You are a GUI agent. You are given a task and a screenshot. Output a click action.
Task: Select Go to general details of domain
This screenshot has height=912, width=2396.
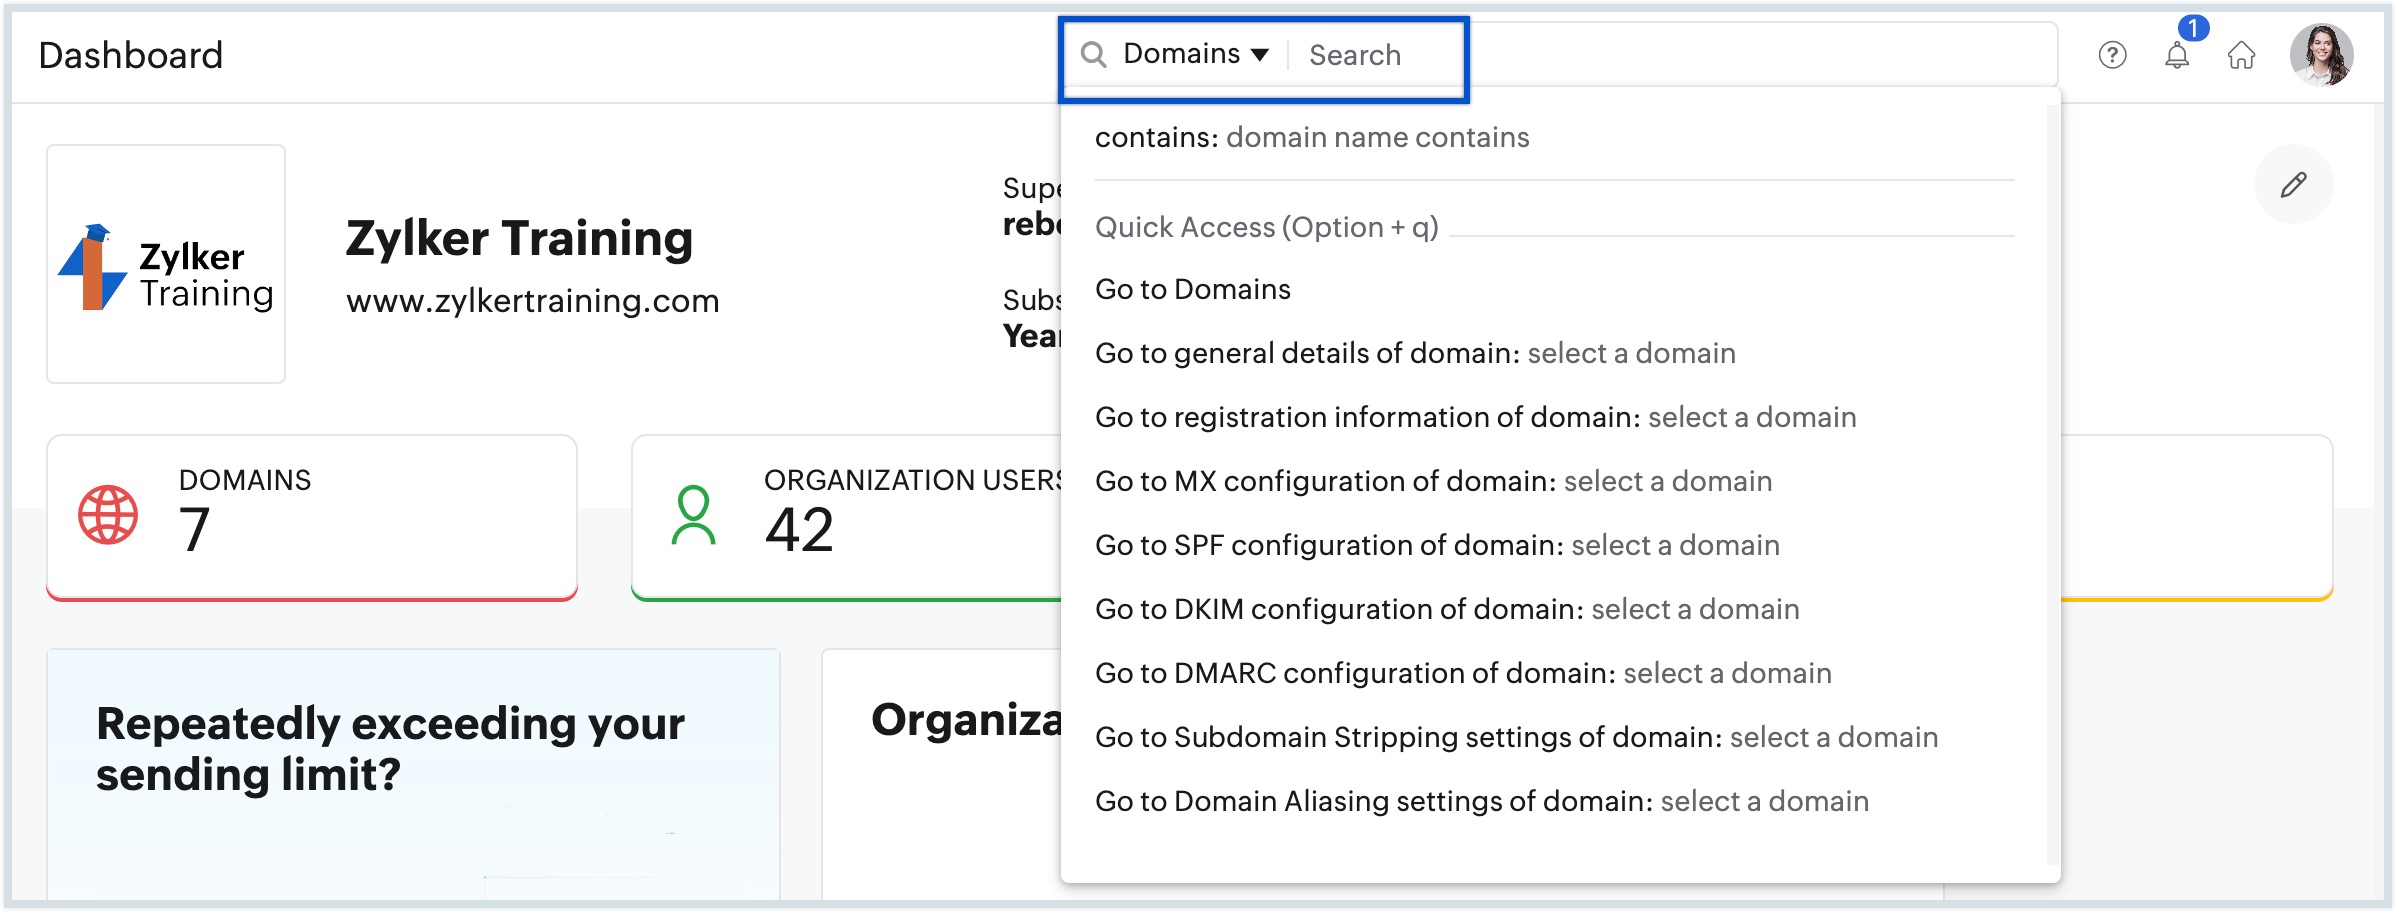(x=1414, y=353)
